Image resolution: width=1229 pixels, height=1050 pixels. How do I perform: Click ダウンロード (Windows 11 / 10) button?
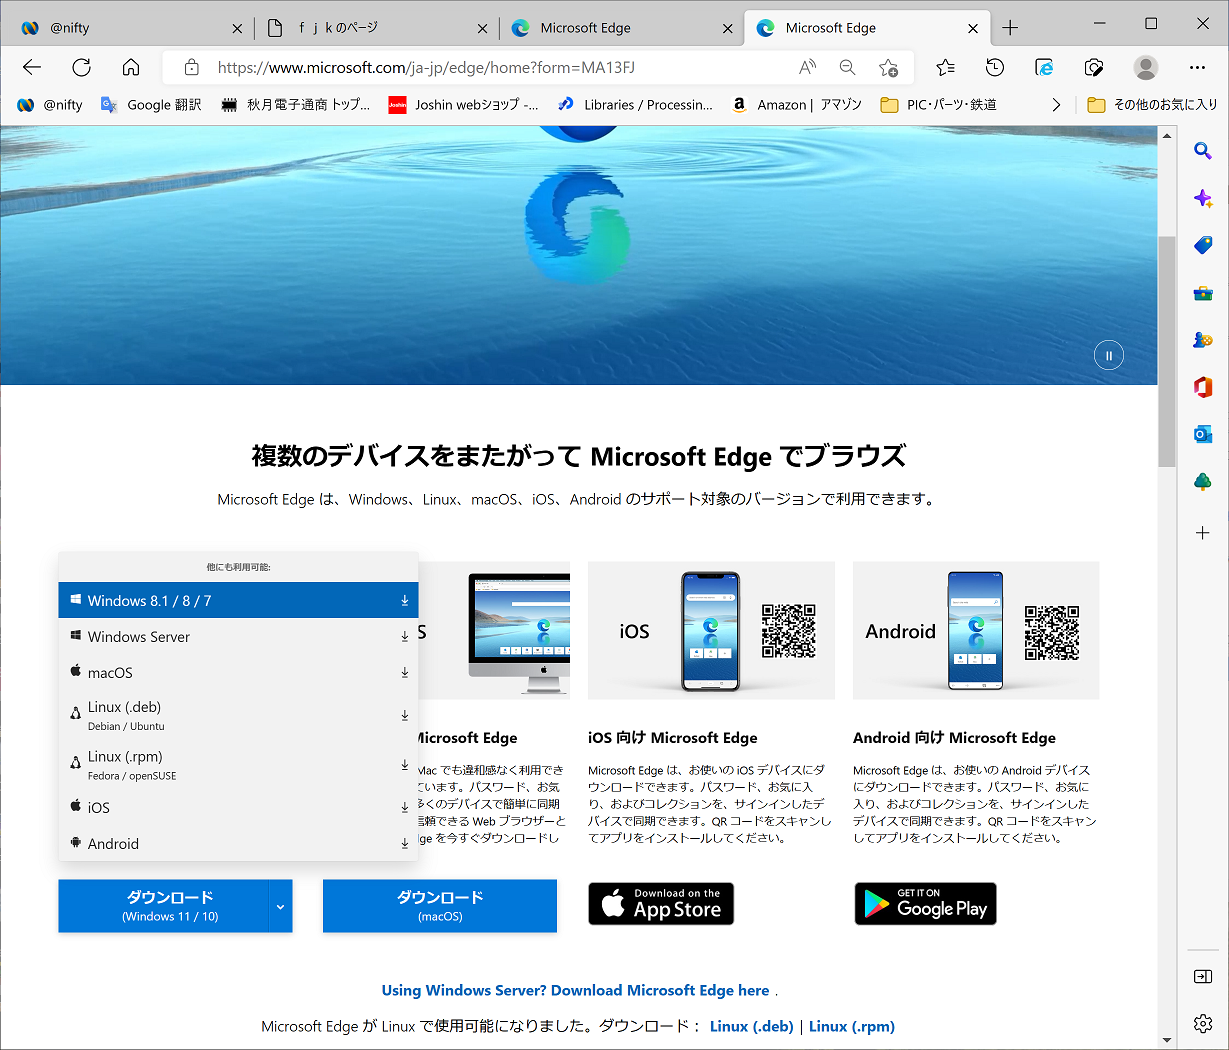pyautogui.click(x=164, y=906)
